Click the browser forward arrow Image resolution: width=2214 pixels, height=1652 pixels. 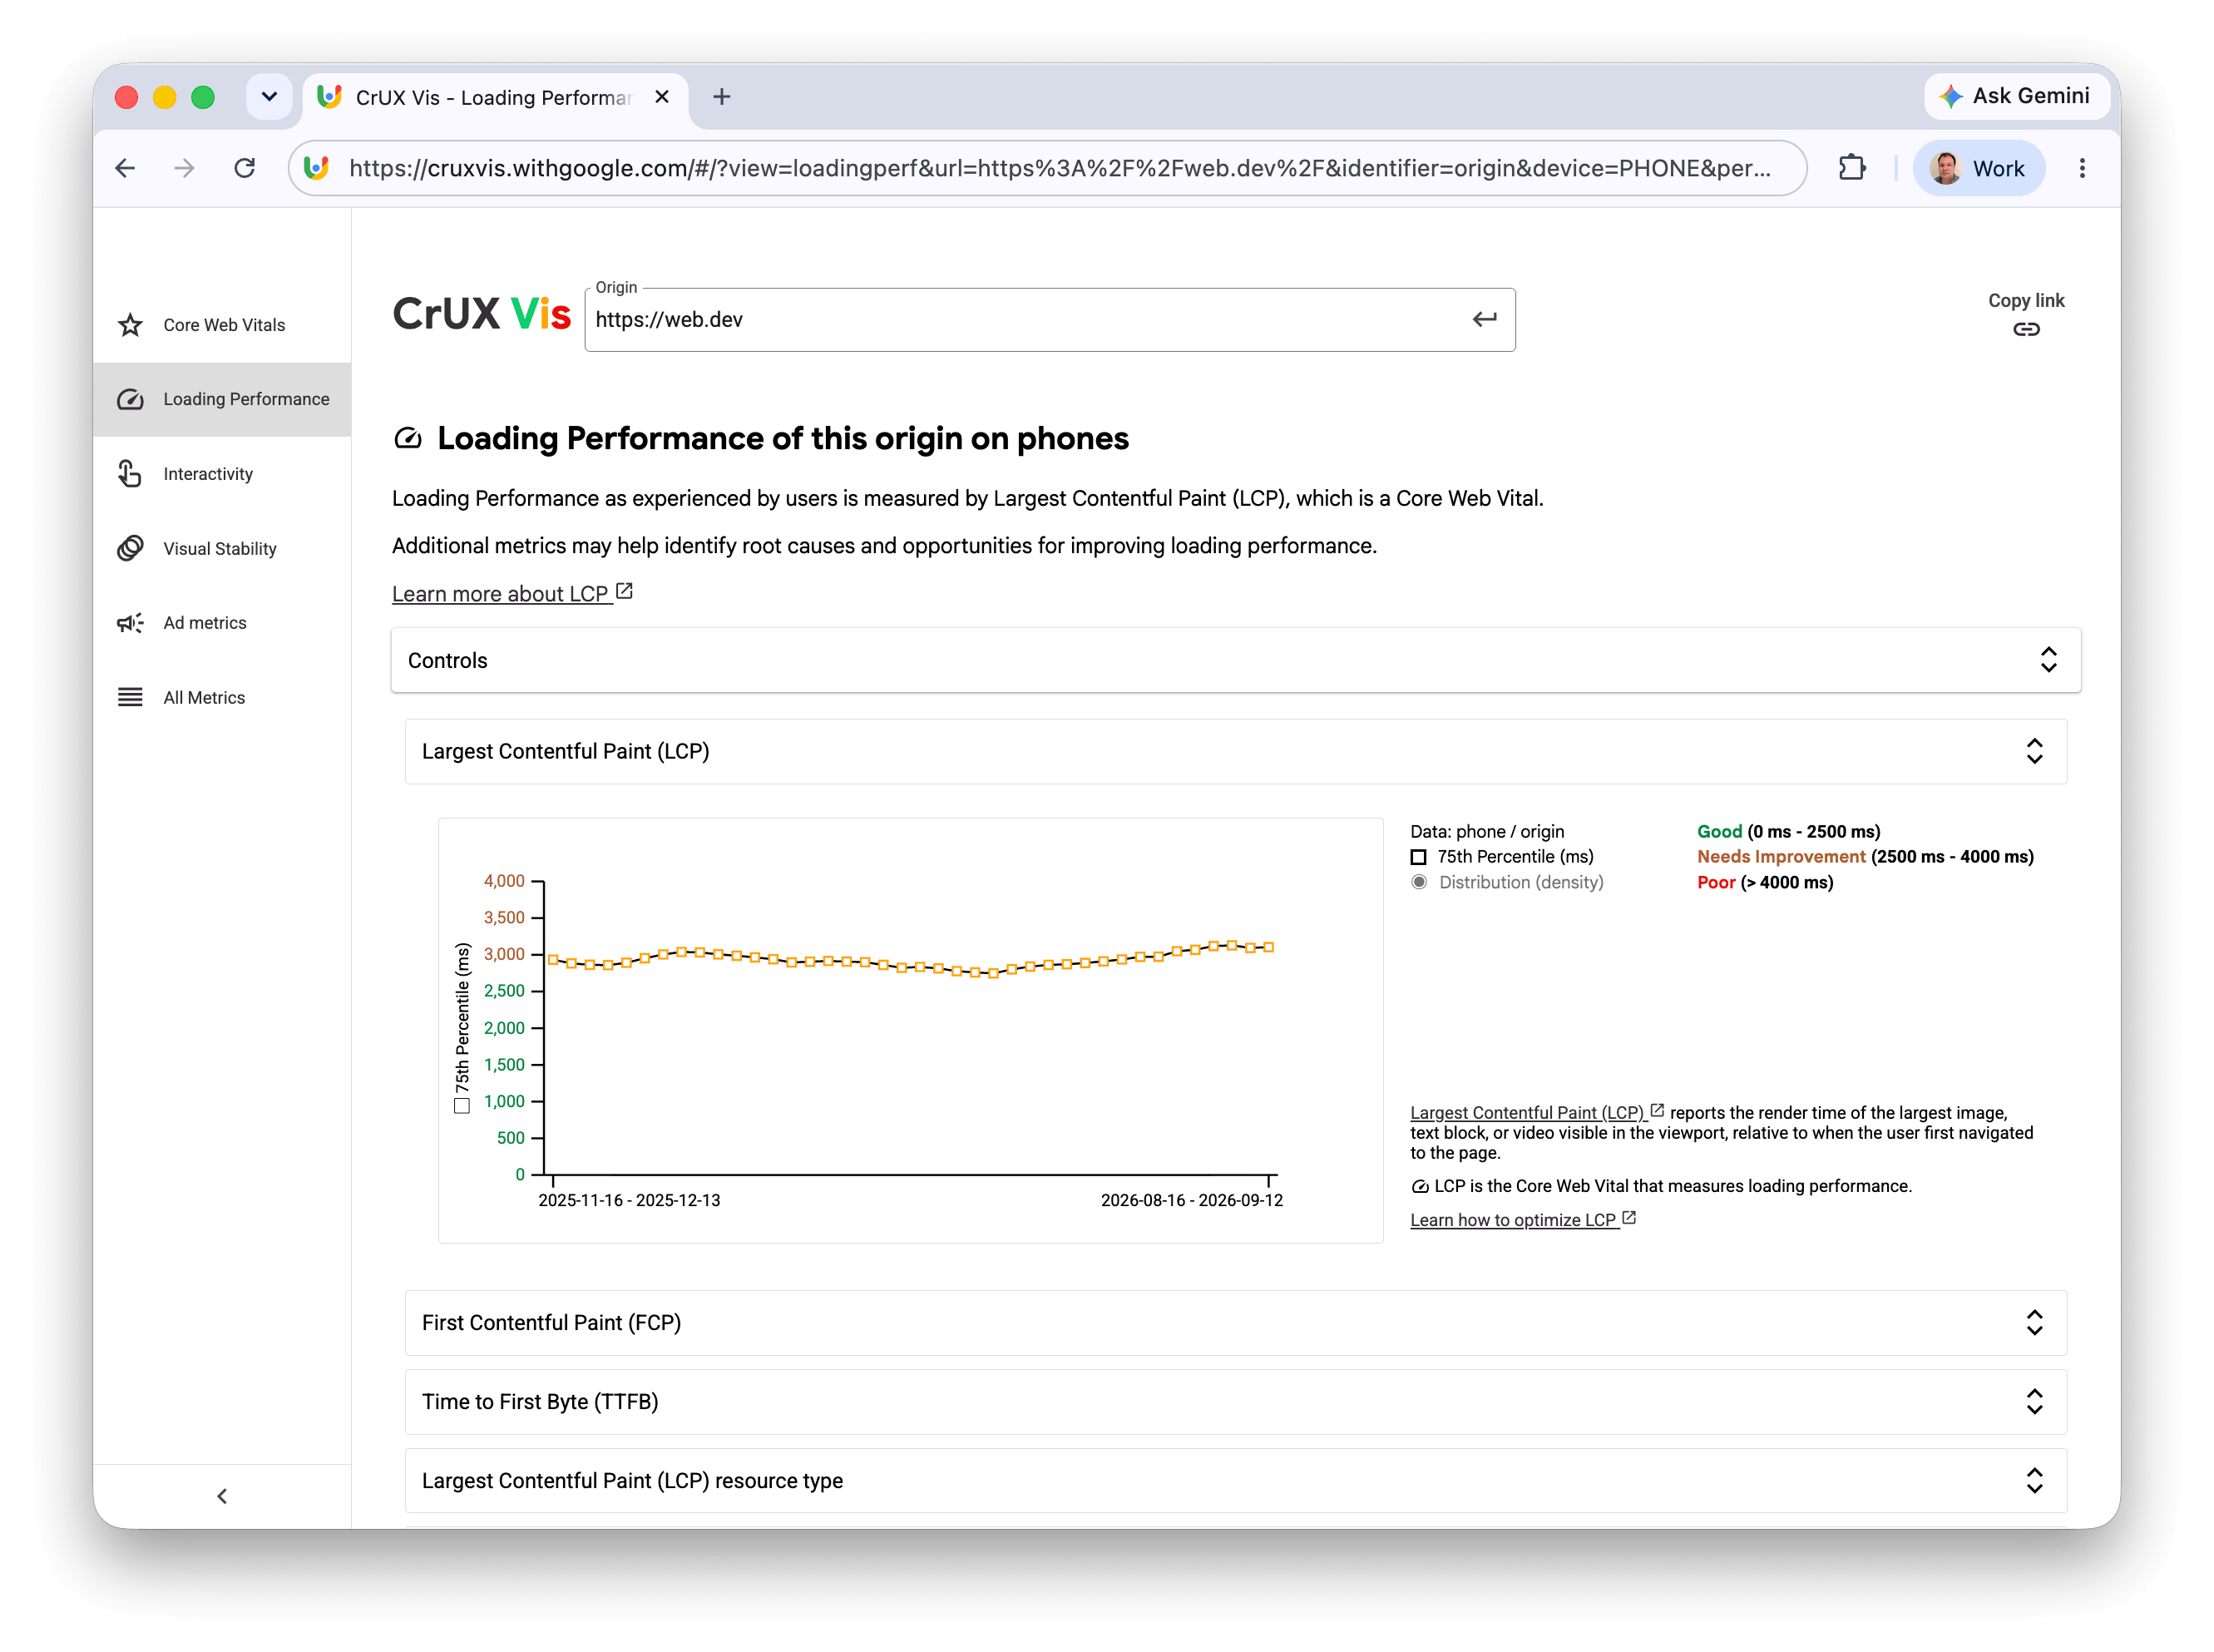184,168
